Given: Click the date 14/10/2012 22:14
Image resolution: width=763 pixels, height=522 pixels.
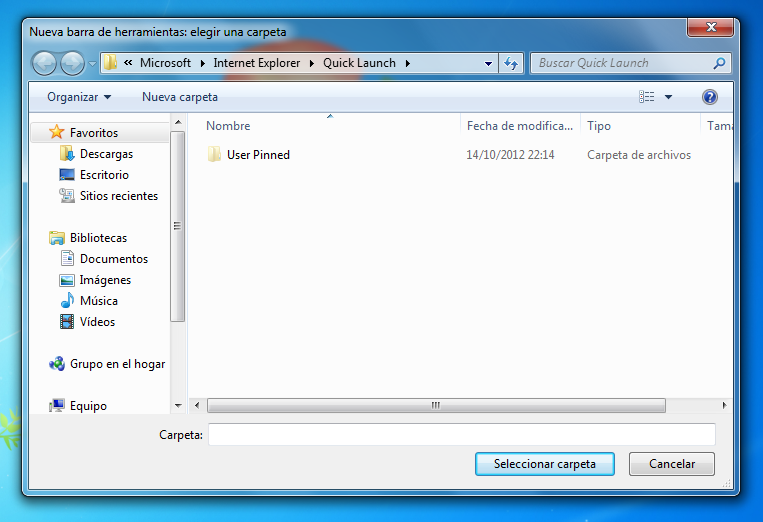Looking at the screenshot, I should pyautogui.click(x=510, y=155).
